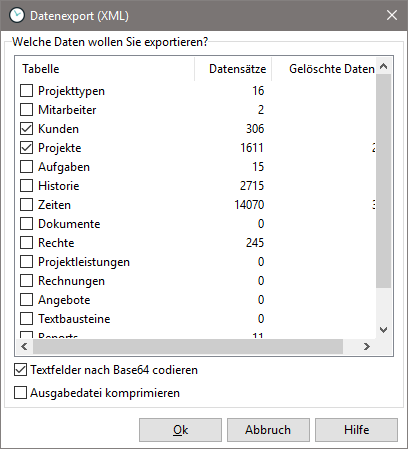Select the Zeiten table for export
Screen dimensions: 408x449
tap(26, 205)
